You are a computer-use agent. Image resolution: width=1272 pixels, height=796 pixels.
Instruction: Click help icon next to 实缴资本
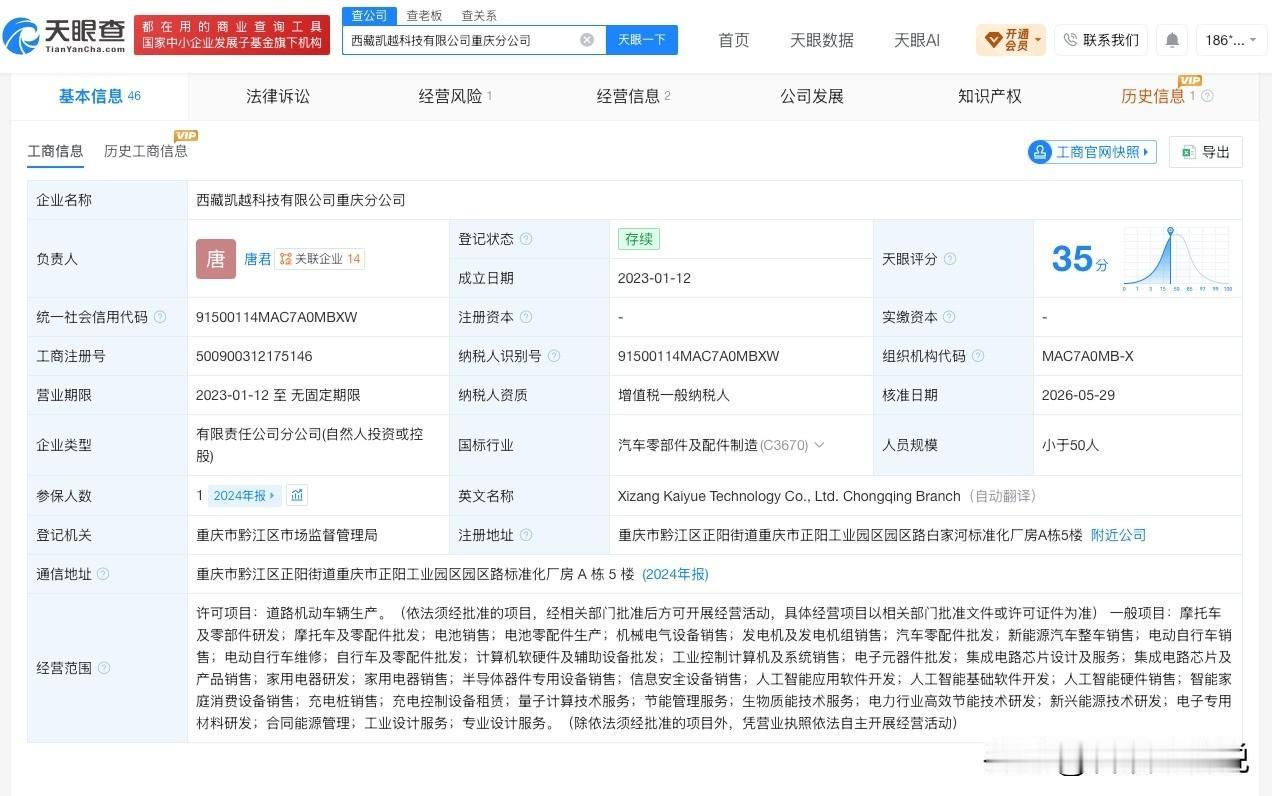950,317
